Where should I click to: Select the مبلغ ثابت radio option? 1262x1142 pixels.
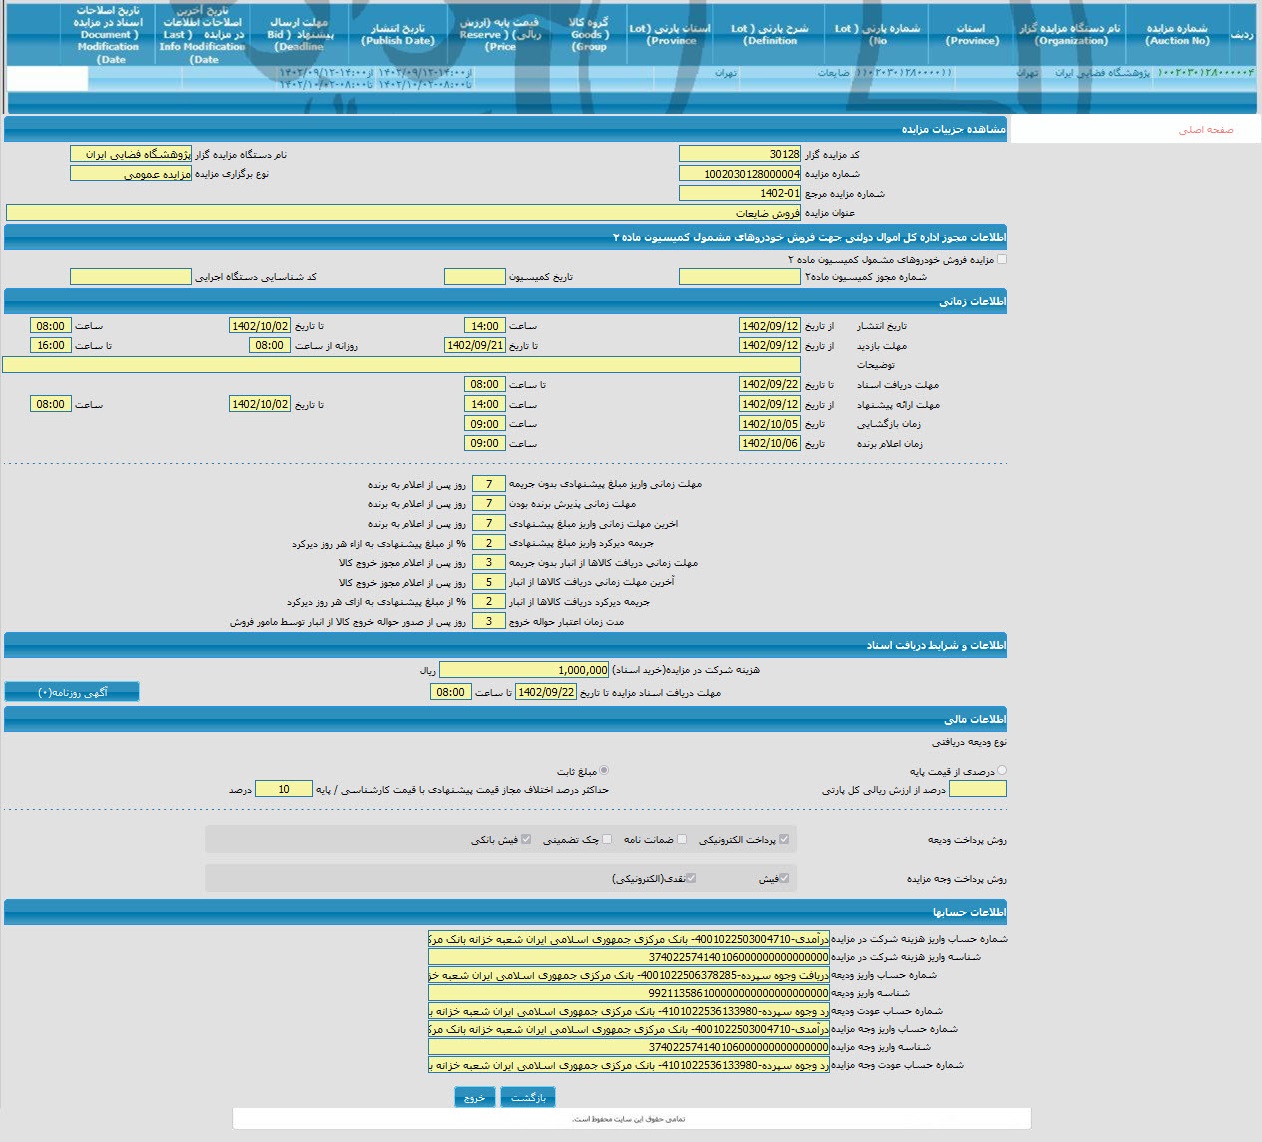click(x=604, y=771)
